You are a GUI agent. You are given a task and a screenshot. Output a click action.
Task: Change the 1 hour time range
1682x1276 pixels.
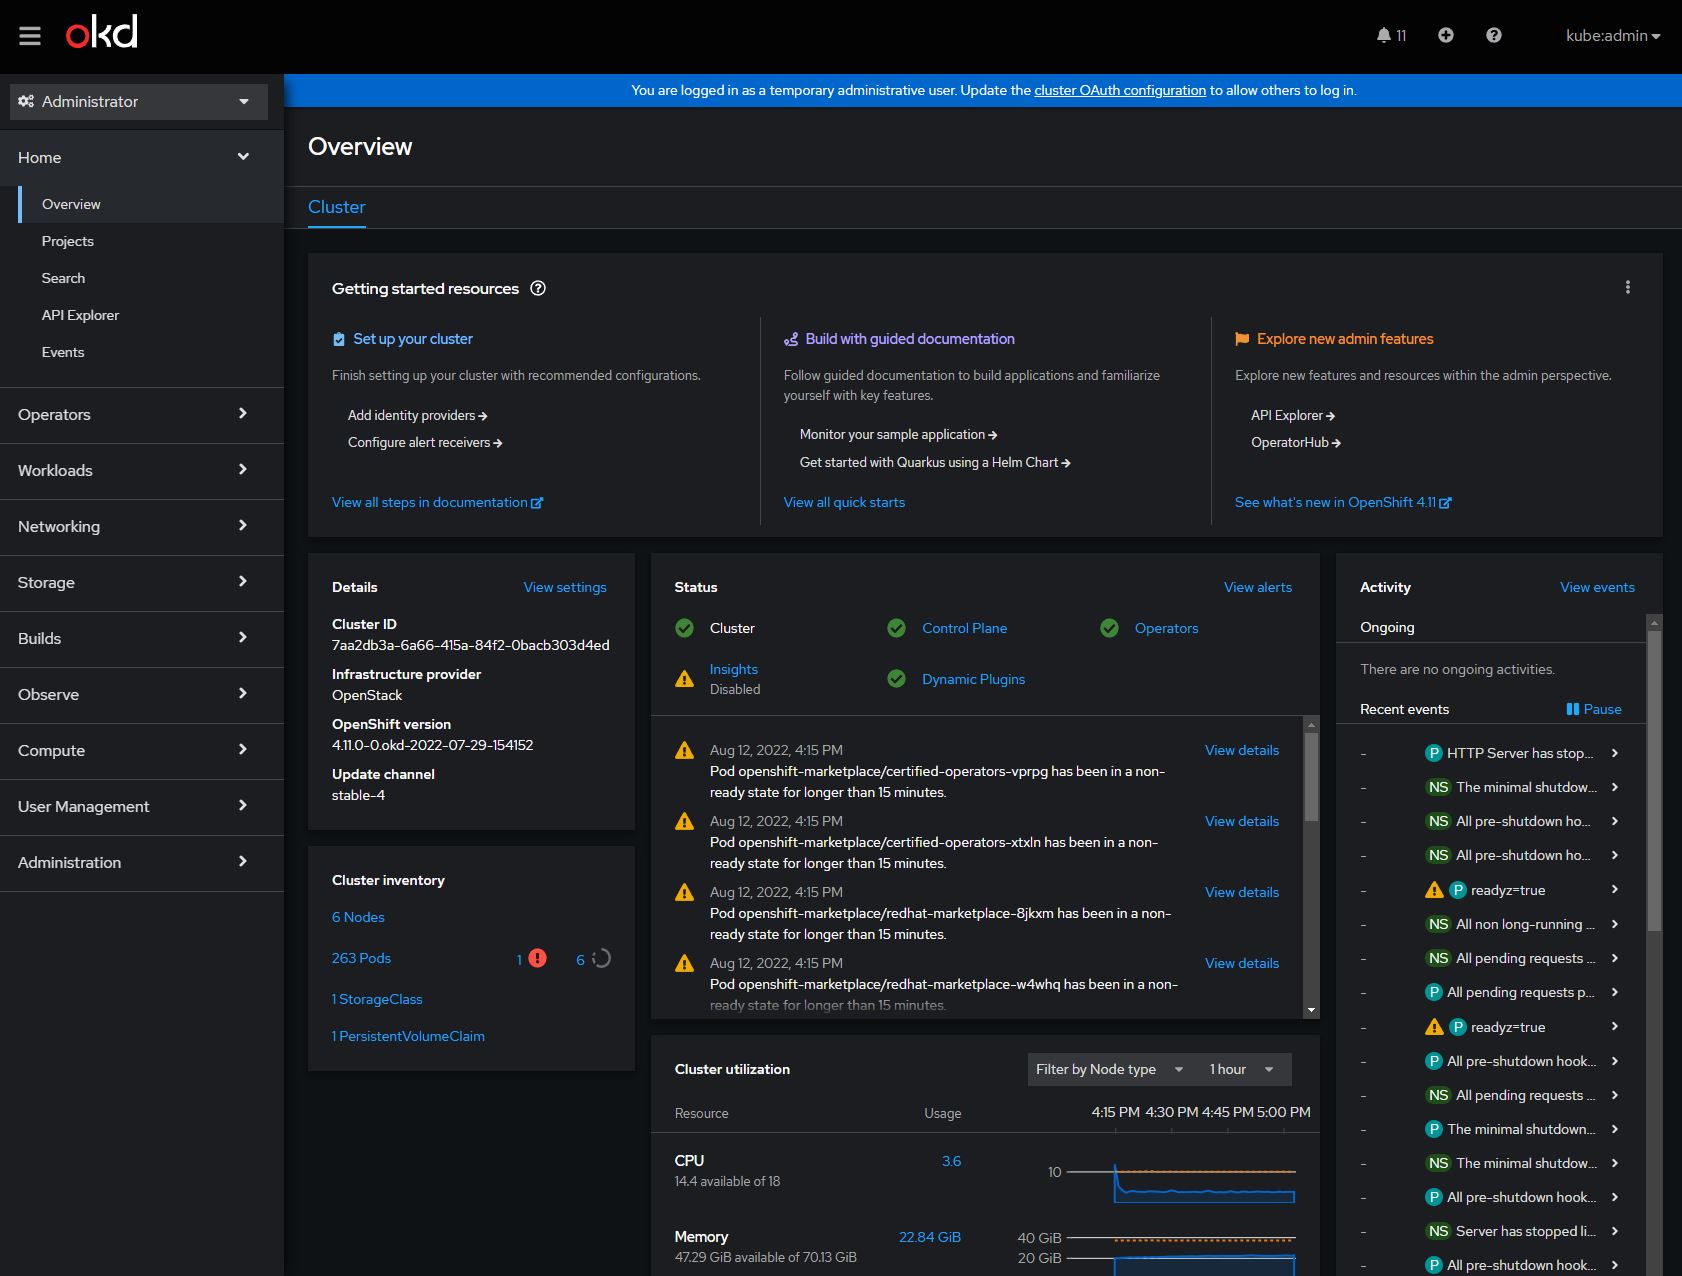click(1240, 1069)
